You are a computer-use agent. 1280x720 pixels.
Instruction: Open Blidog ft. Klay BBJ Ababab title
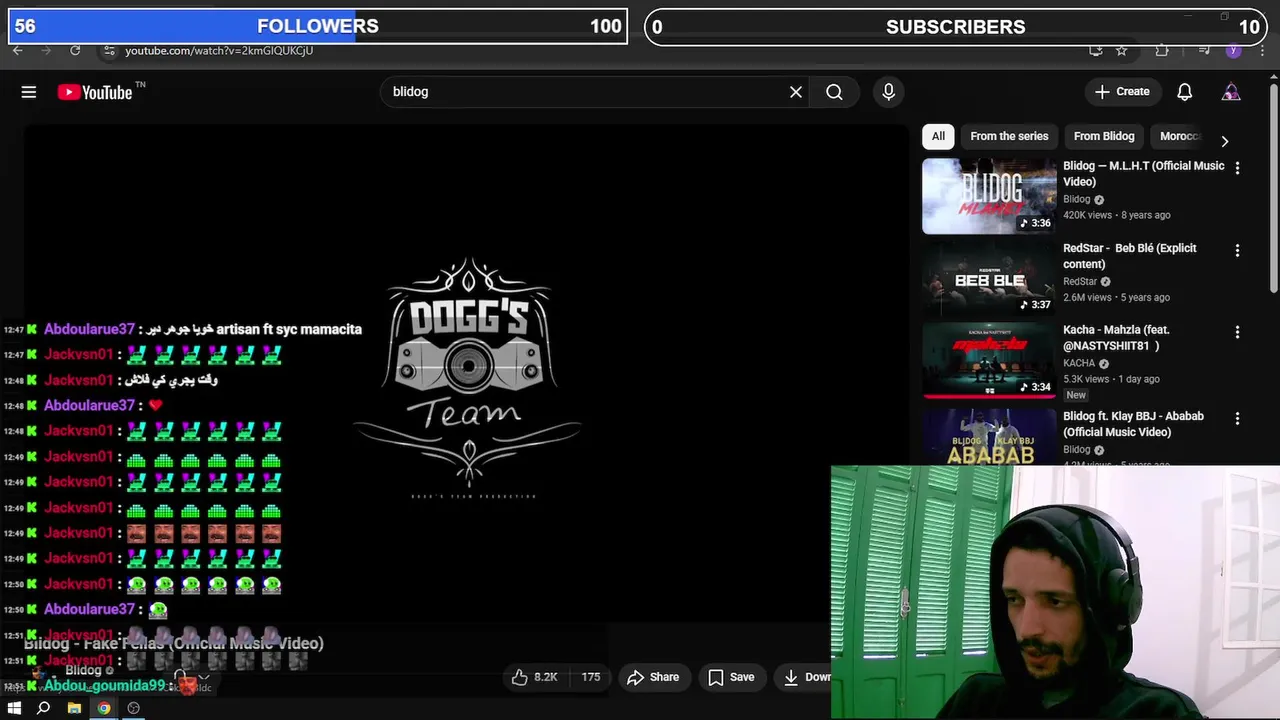(1133, 424)
